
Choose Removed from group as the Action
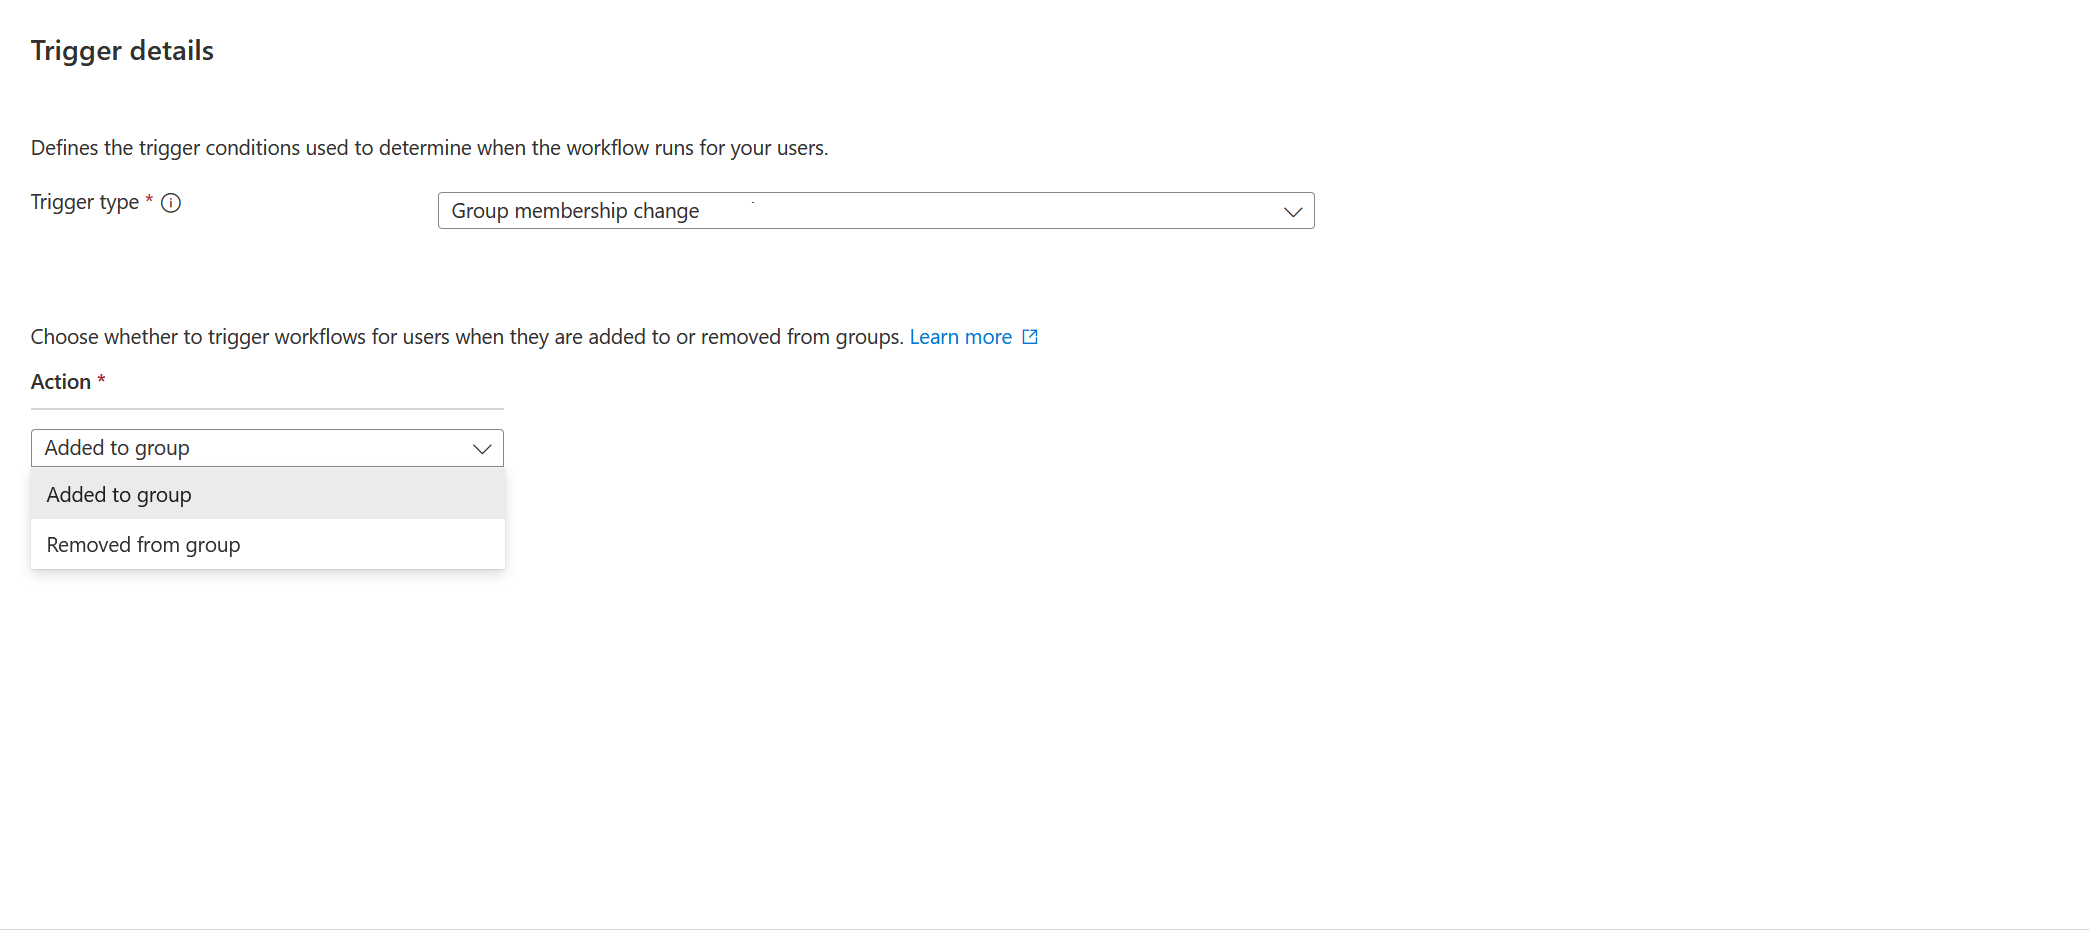pos(143,544)
